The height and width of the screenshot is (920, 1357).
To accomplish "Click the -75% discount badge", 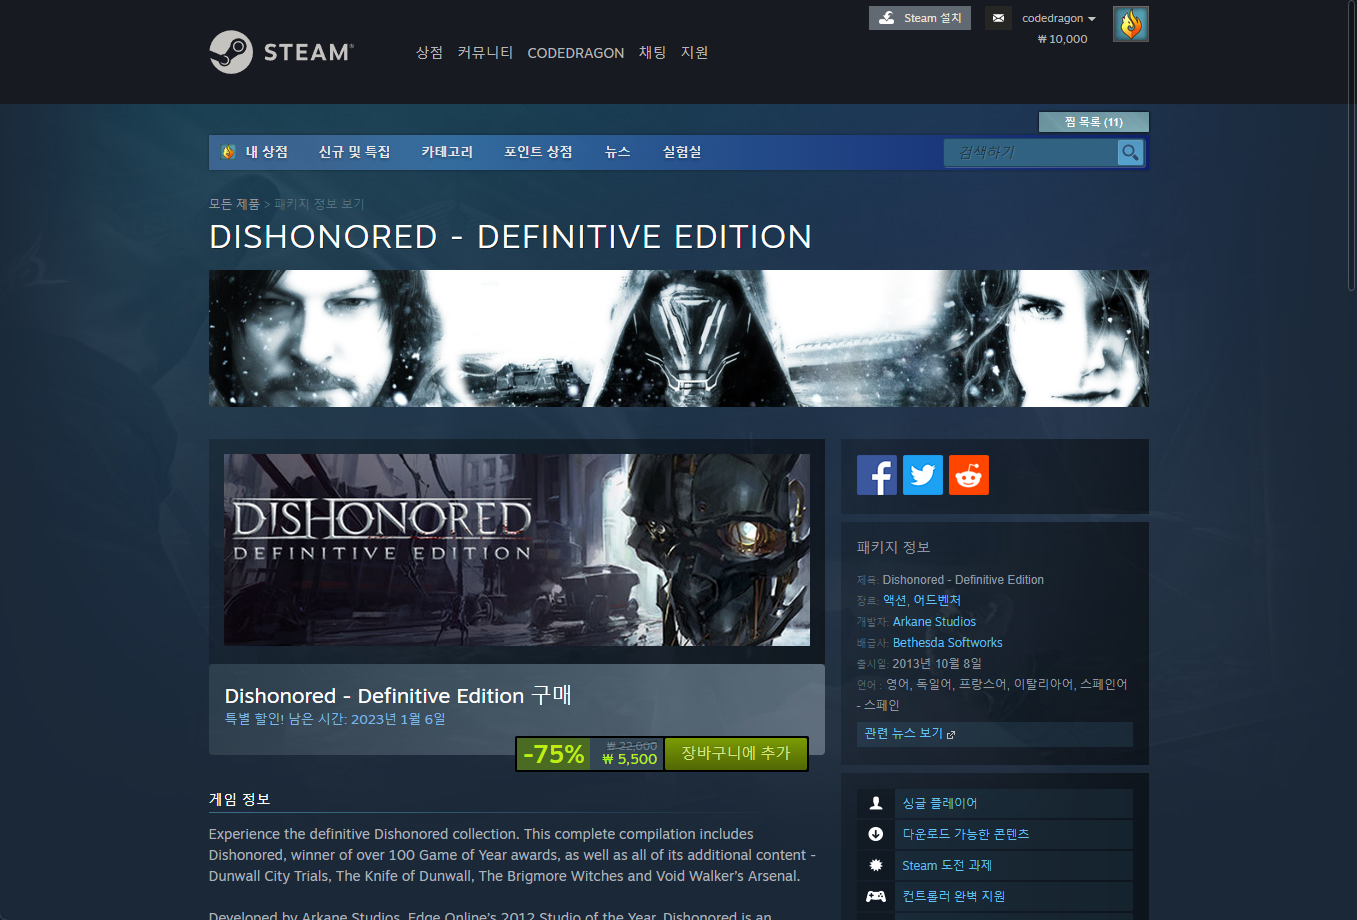I will (x=553, y=754).
